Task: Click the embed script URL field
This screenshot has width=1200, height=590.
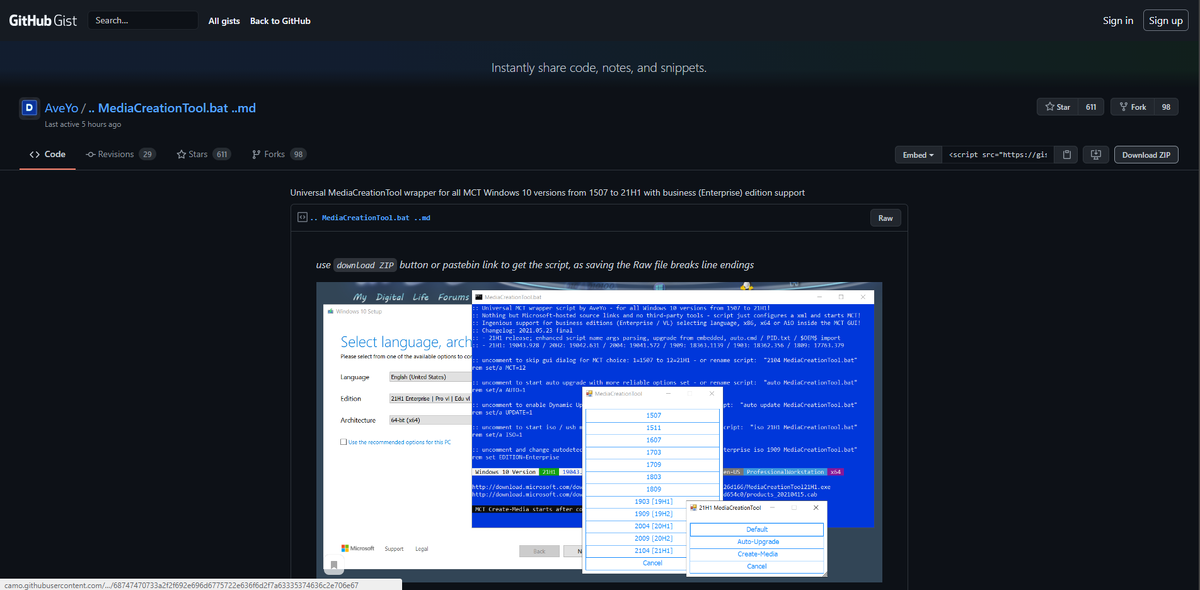Action: pos(998,155)
